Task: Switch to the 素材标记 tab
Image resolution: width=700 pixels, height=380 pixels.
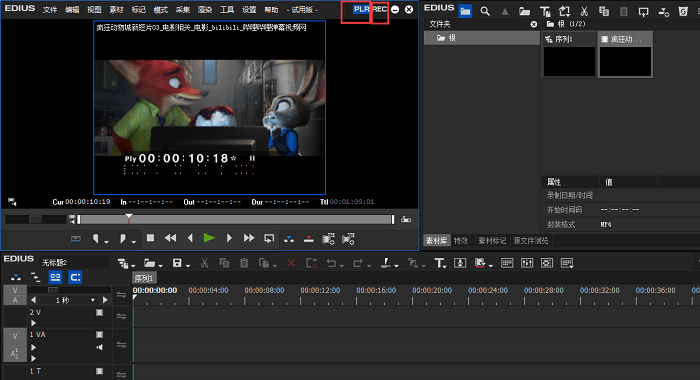Action: [492, 241]
